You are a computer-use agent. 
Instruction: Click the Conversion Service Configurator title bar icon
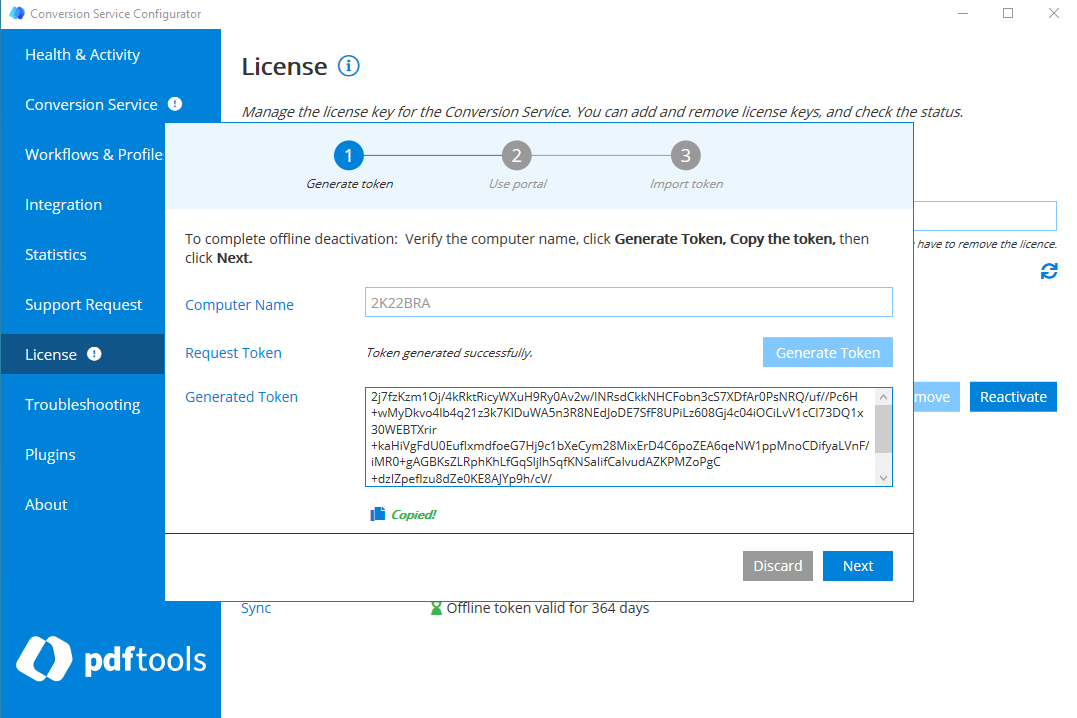[15, 13]
